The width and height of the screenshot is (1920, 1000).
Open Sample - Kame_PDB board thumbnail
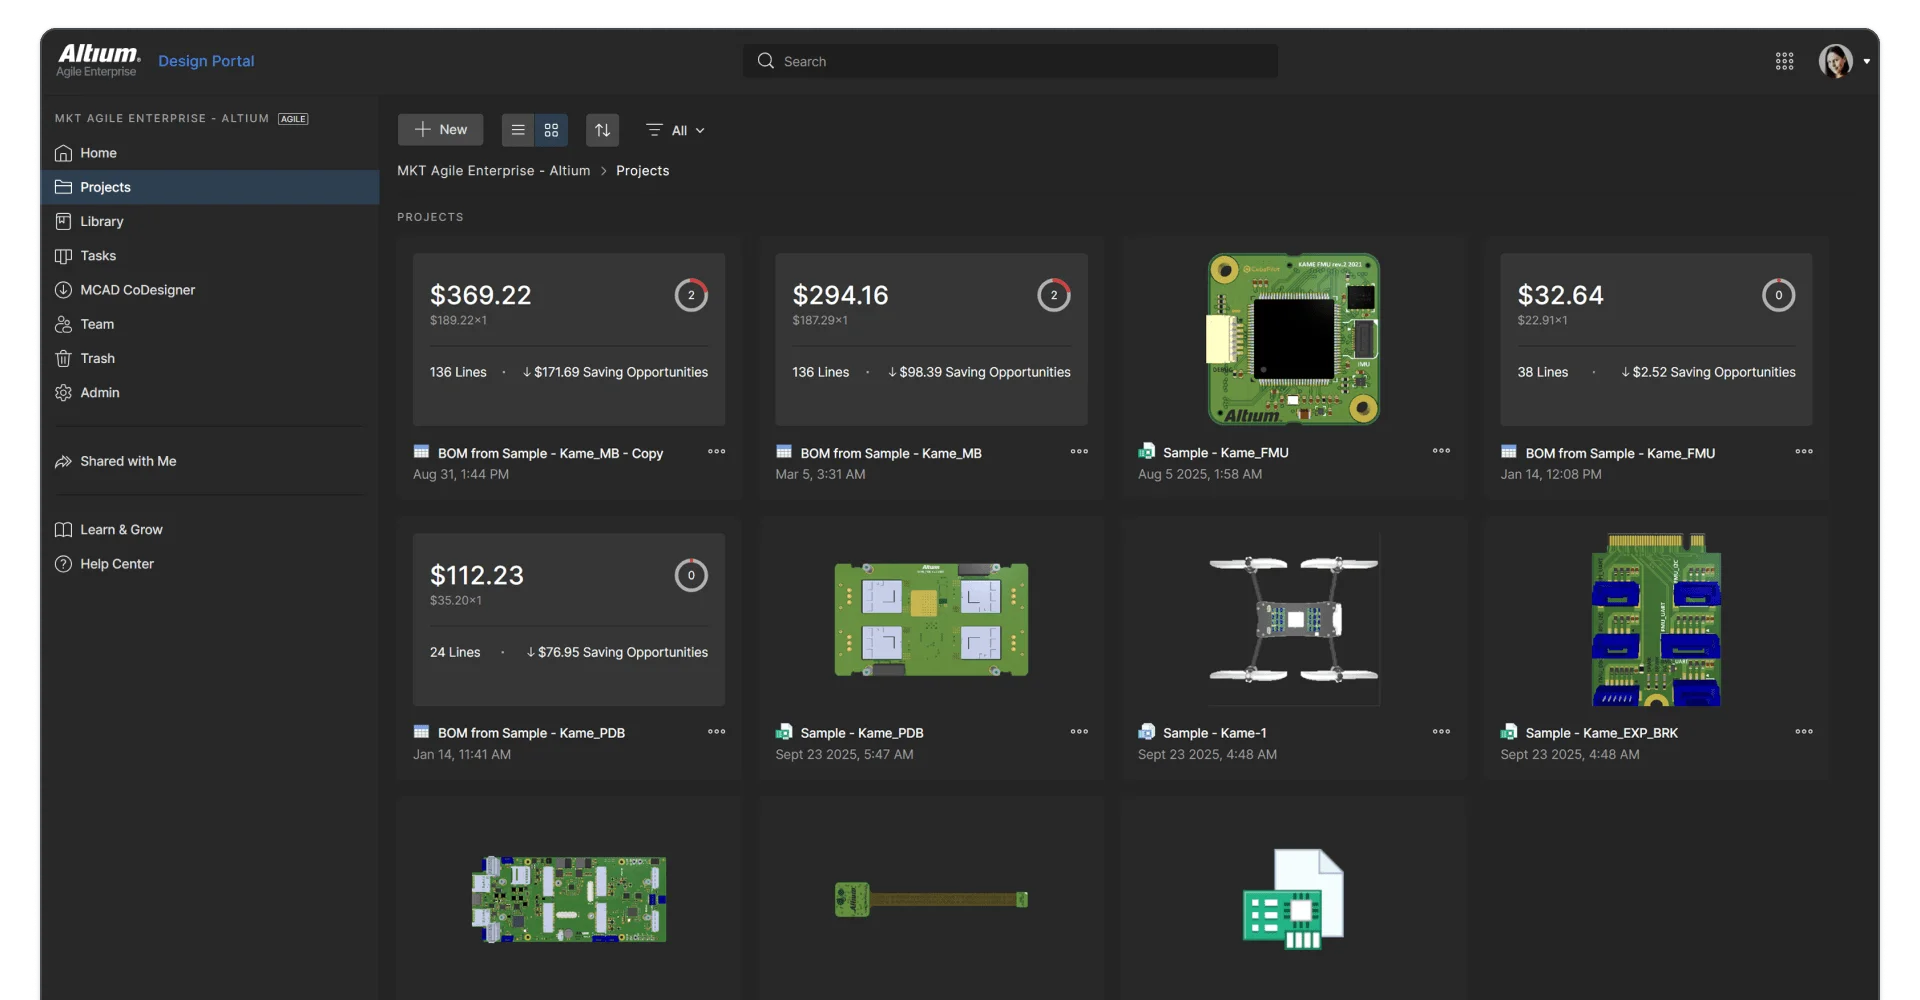click(x=931, y=620)
